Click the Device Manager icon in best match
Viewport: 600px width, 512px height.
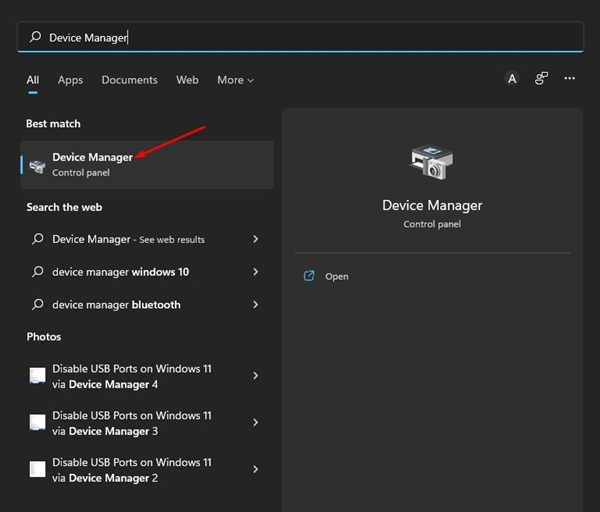(38, 167)
